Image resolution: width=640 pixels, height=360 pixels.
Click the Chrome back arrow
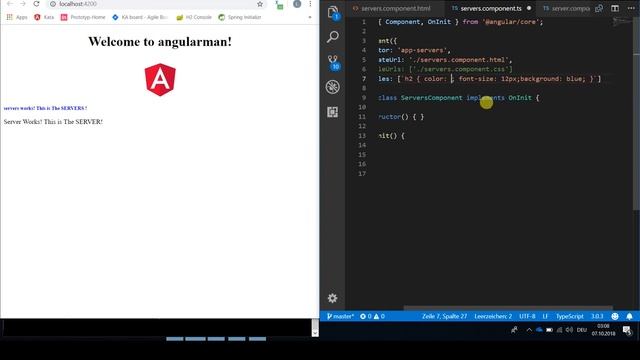pos(10,4)
